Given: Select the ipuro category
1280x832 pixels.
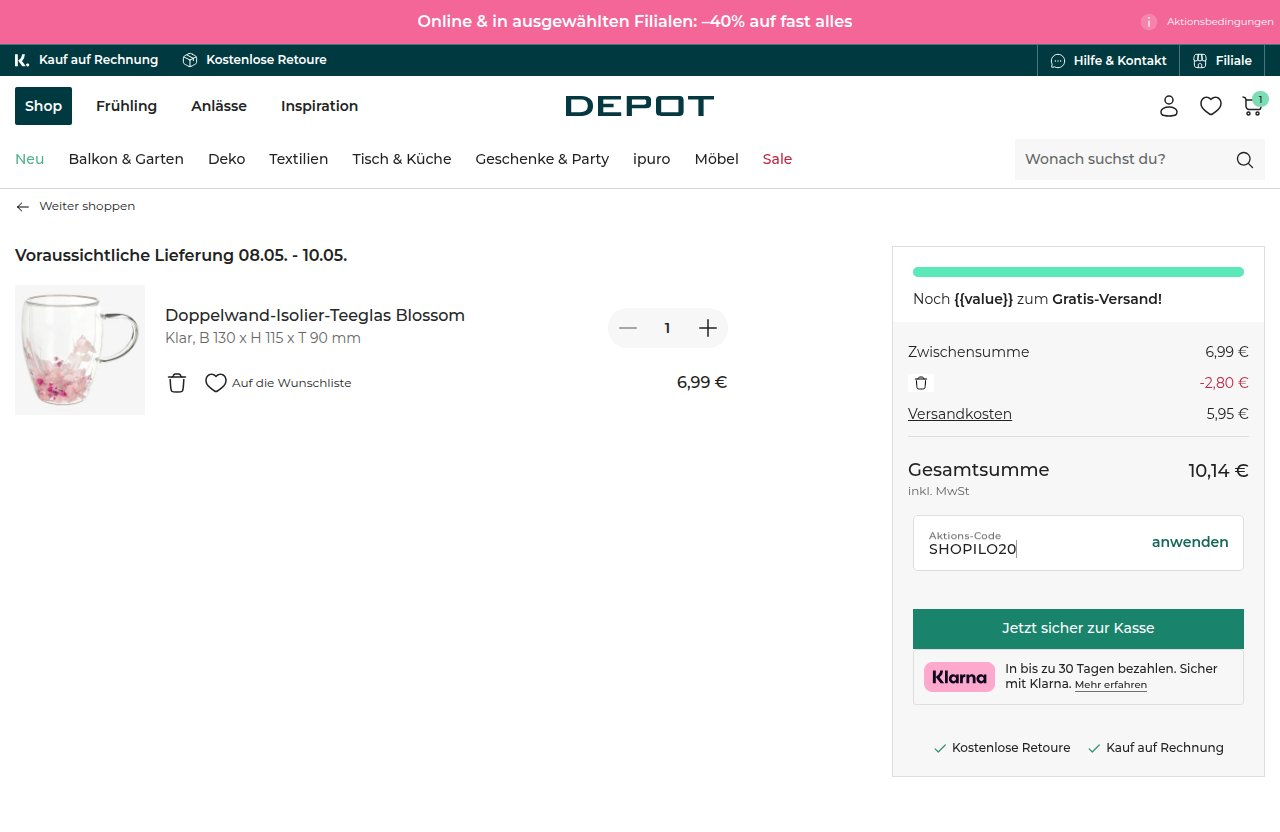Looking at the screenshot, I should pyautogui.click(x=652, y=159).
